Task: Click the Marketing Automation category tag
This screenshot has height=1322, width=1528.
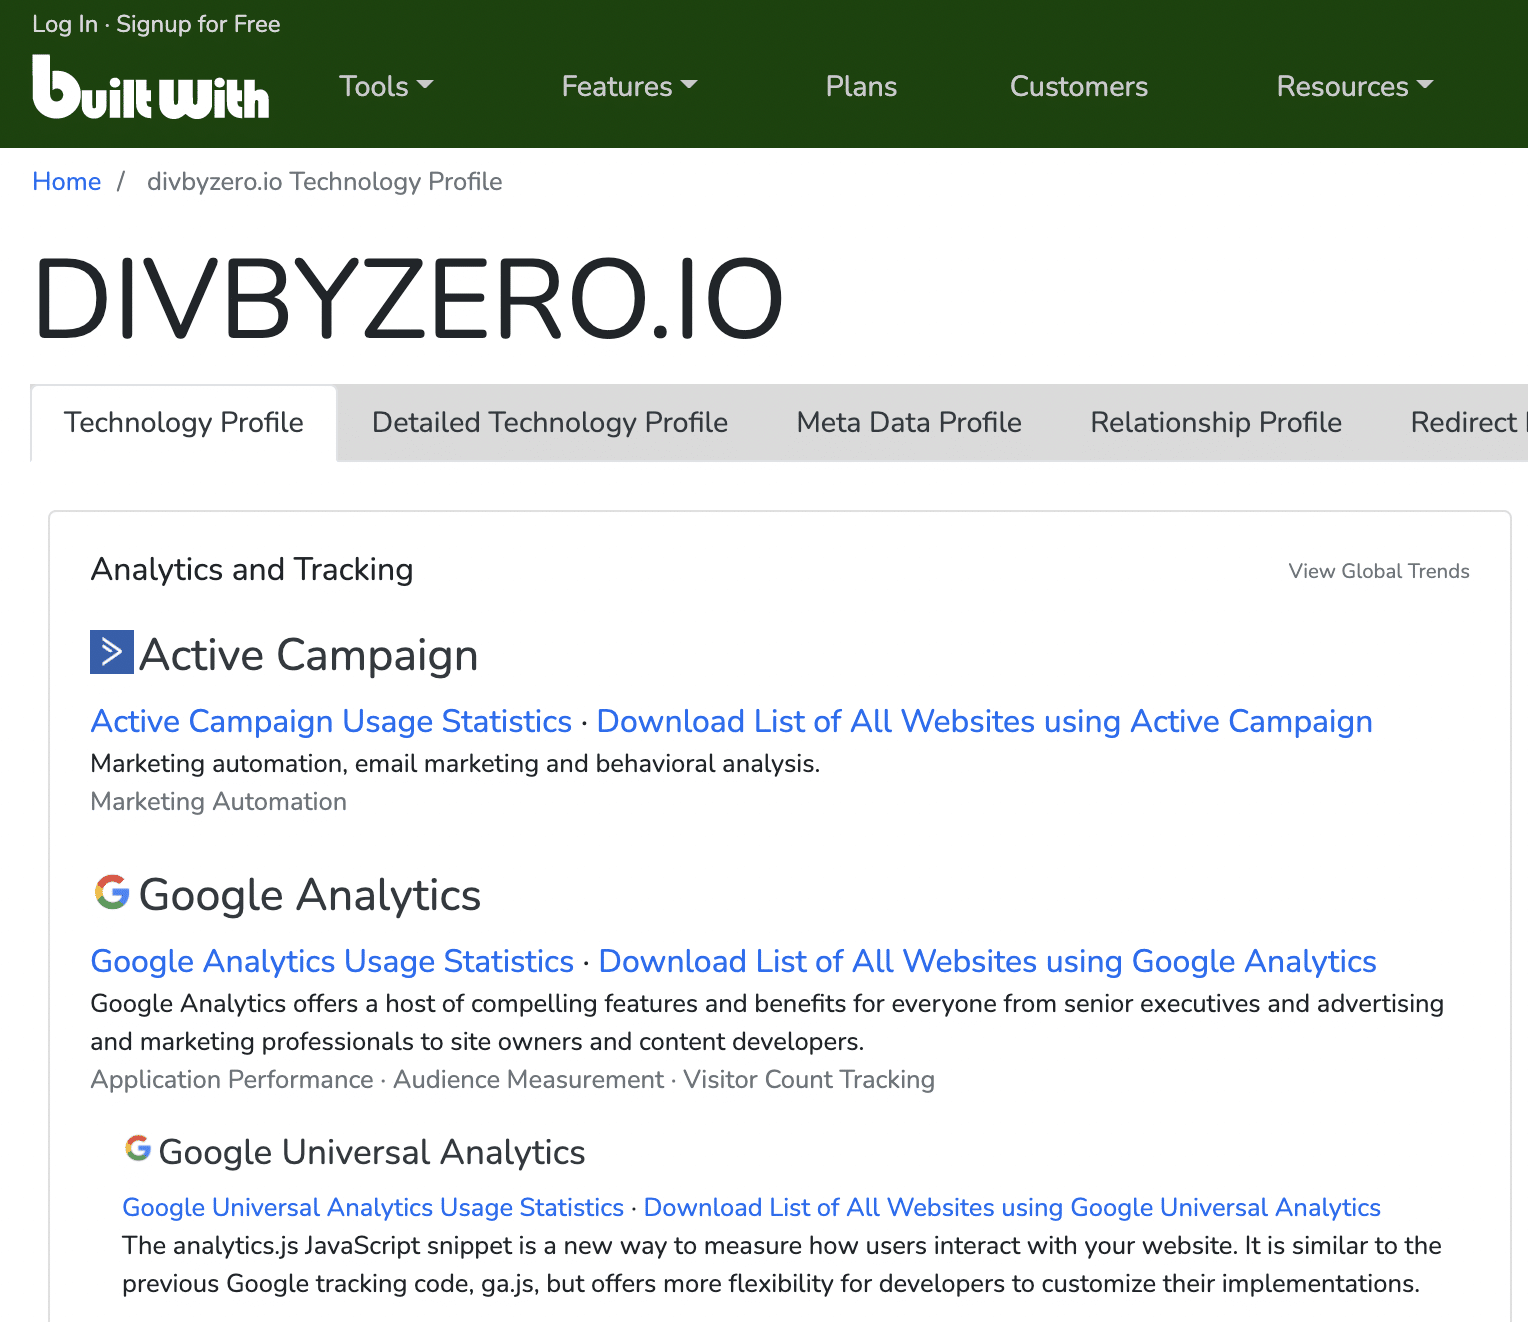Action: click(218, 801)
